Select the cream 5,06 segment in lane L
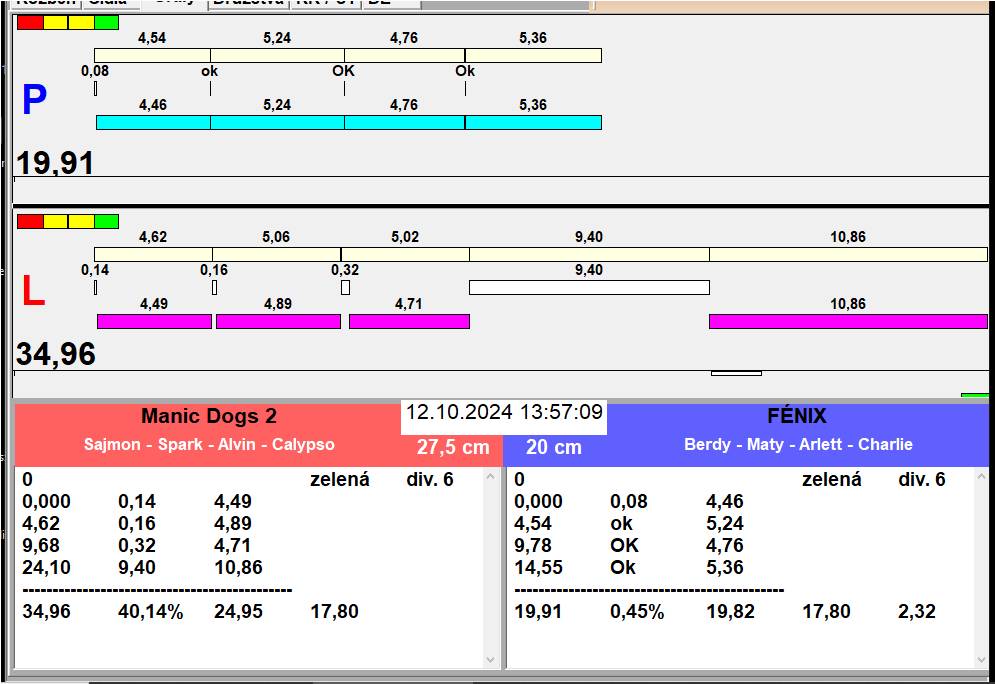 [x=276, y=254]
